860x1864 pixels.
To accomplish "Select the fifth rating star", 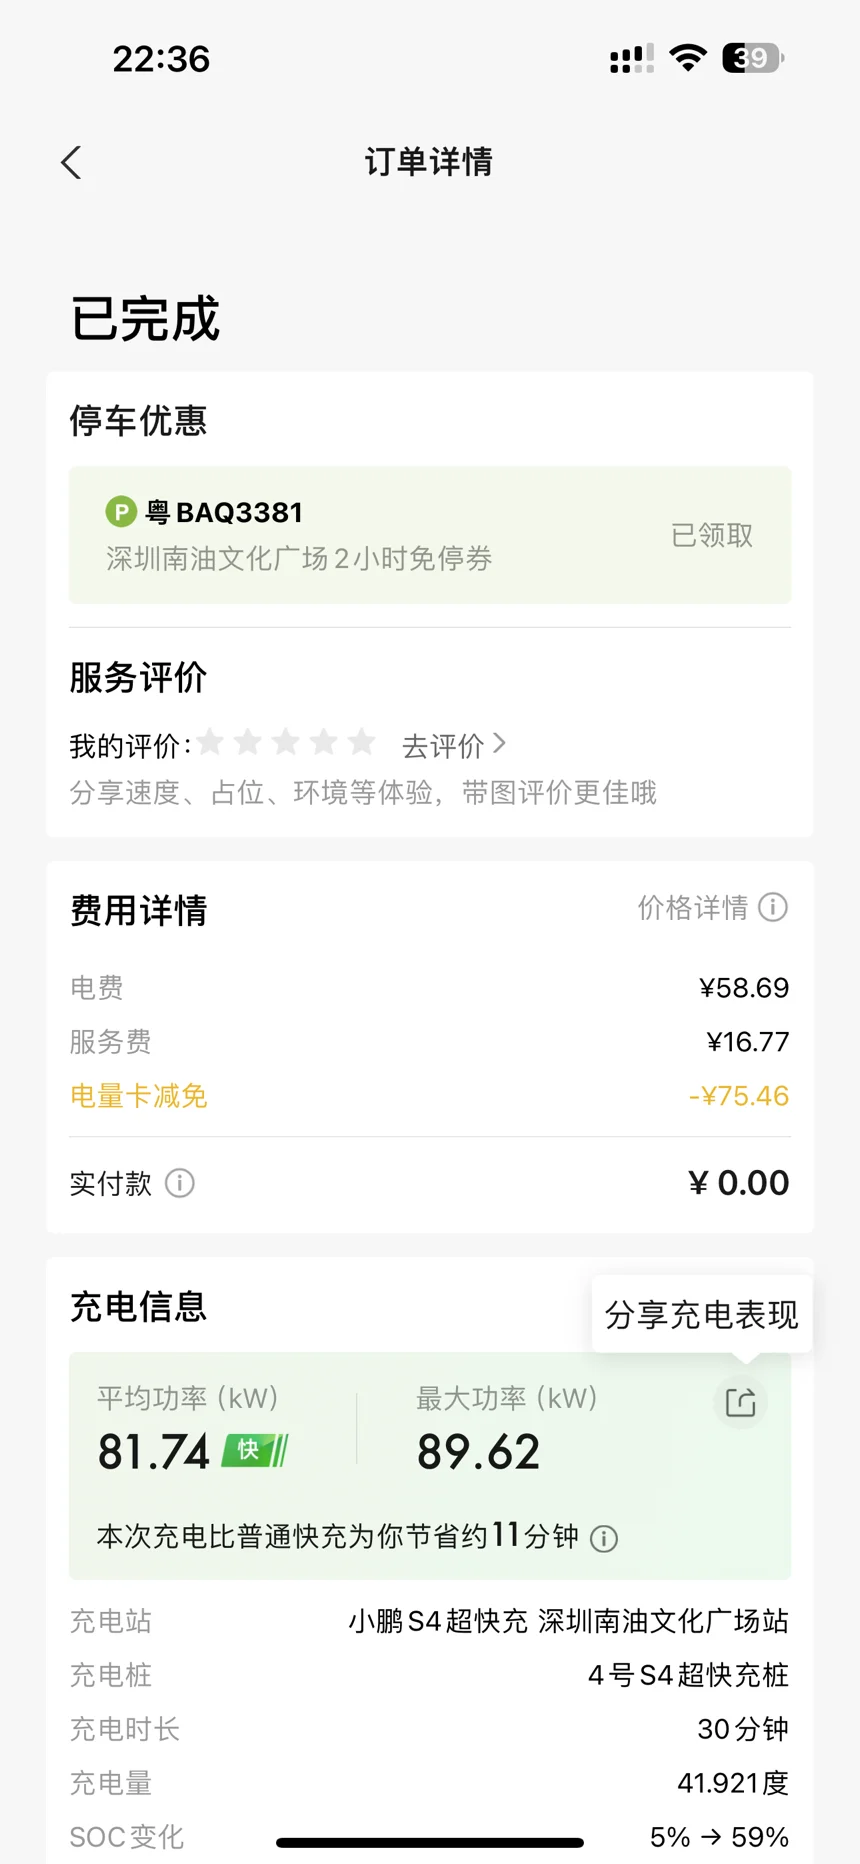I will tap(361, 742).
